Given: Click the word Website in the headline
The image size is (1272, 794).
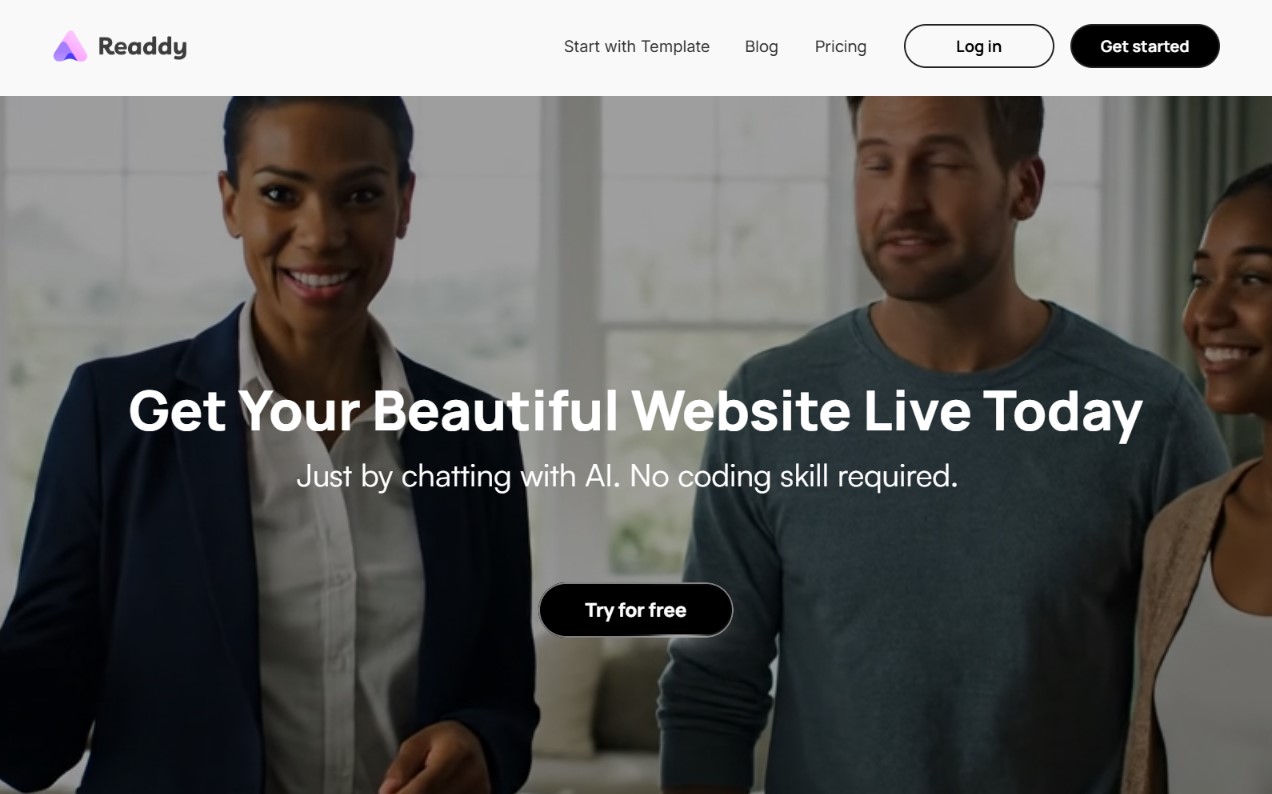Looking at the screenshot, I should click(741, 410).
